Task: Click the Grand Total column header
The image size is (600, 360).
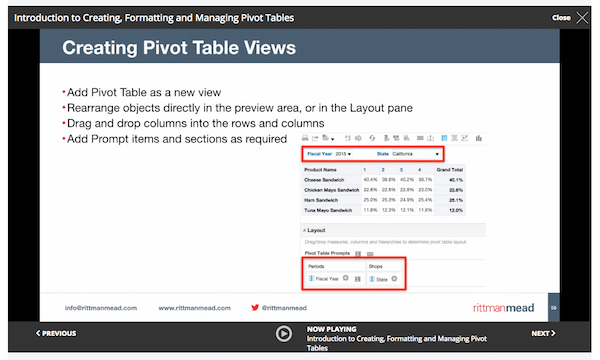Action: pos(450,169)
